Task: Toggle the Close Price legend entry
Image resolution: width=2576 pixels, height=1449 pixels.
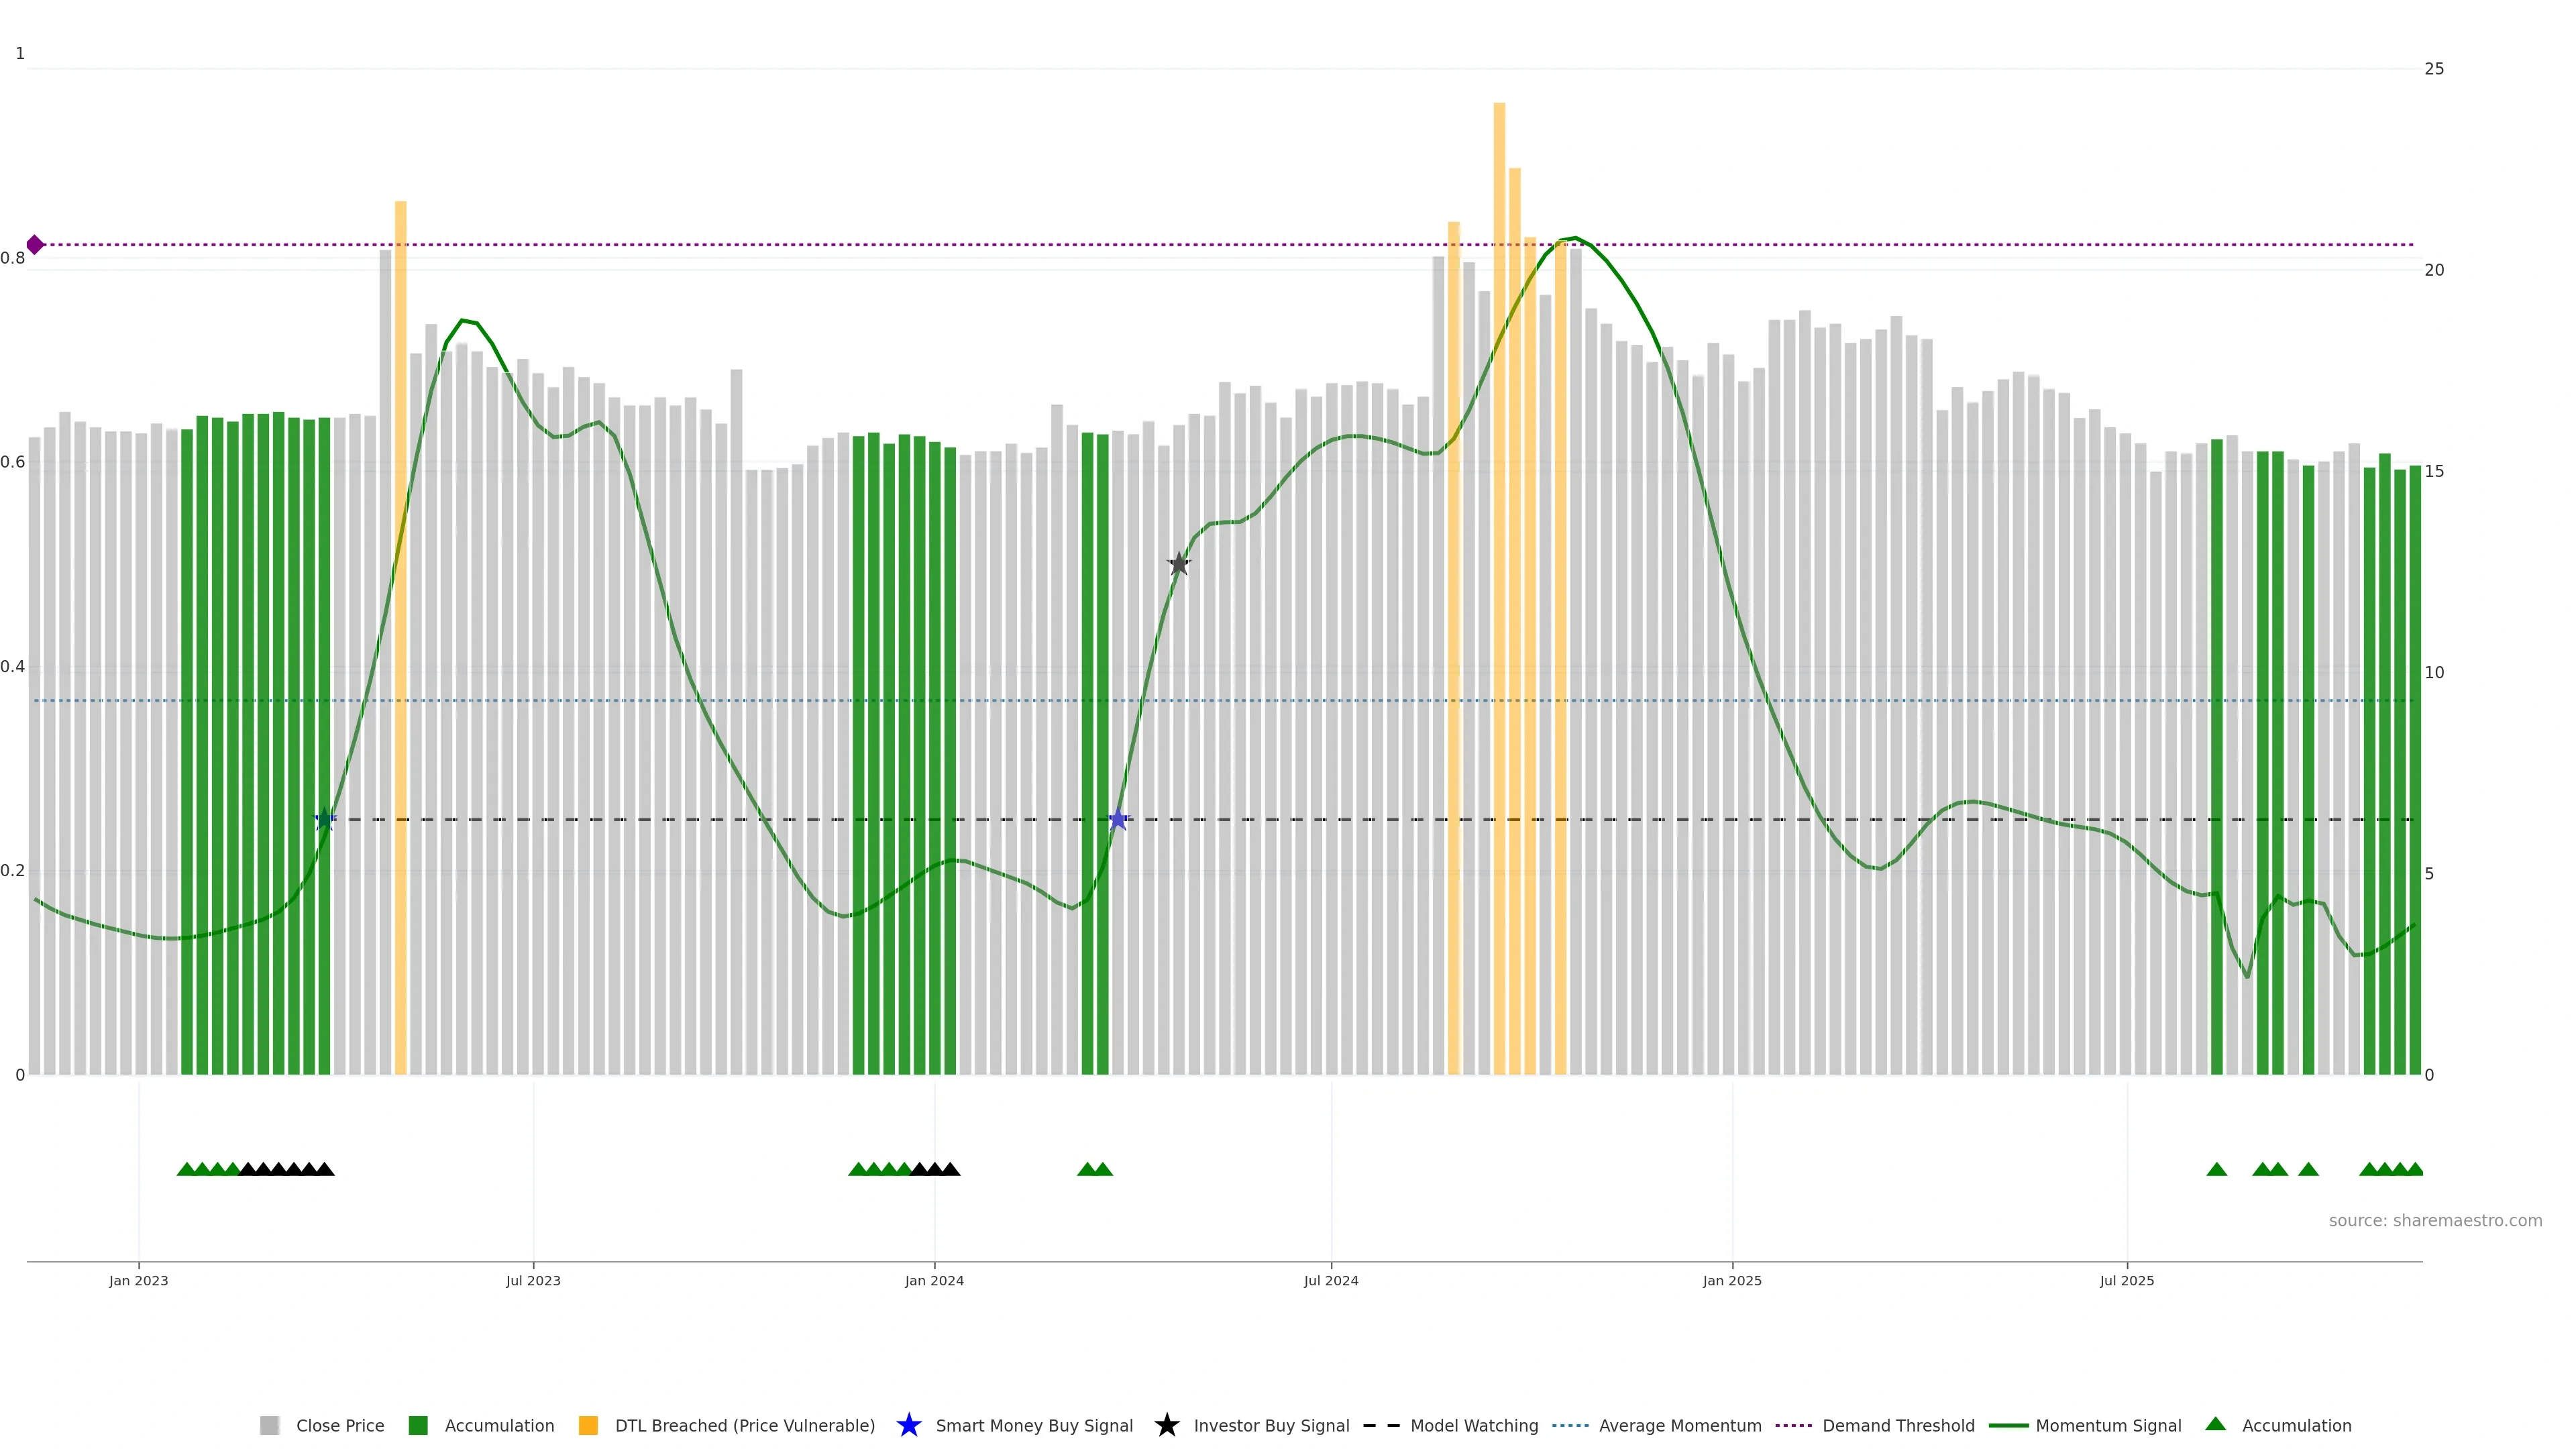Action: pyautogui.click(x=339, y=1425)
